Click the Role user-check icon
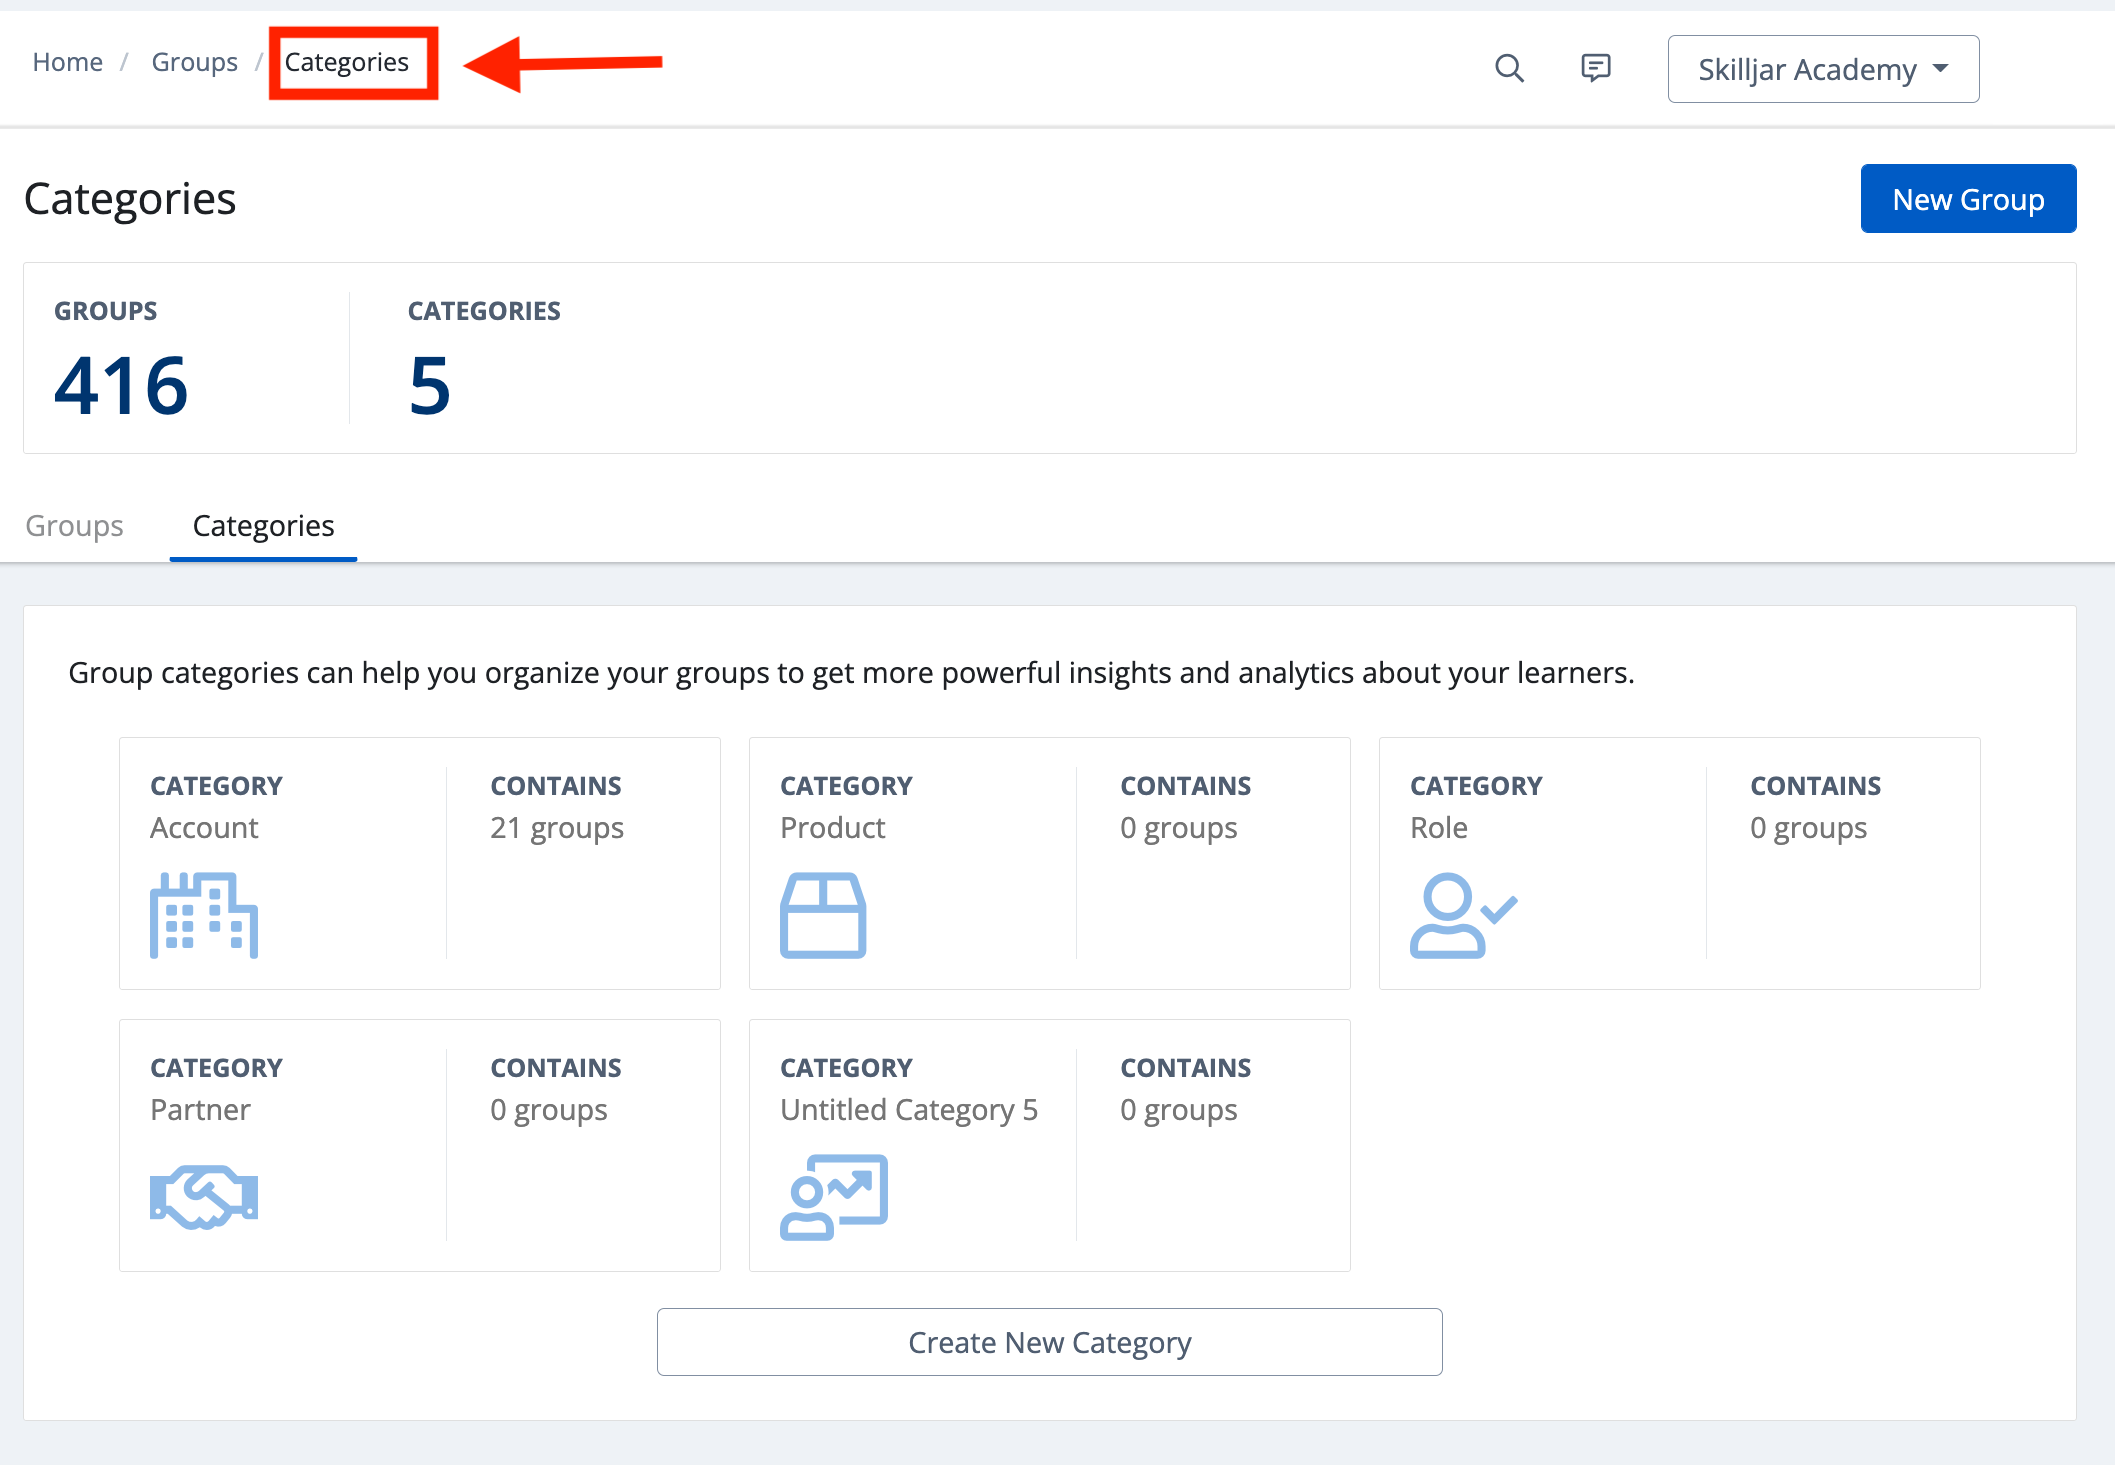The width and height of the screenshot is (2115, 1465). [1462, 915]
